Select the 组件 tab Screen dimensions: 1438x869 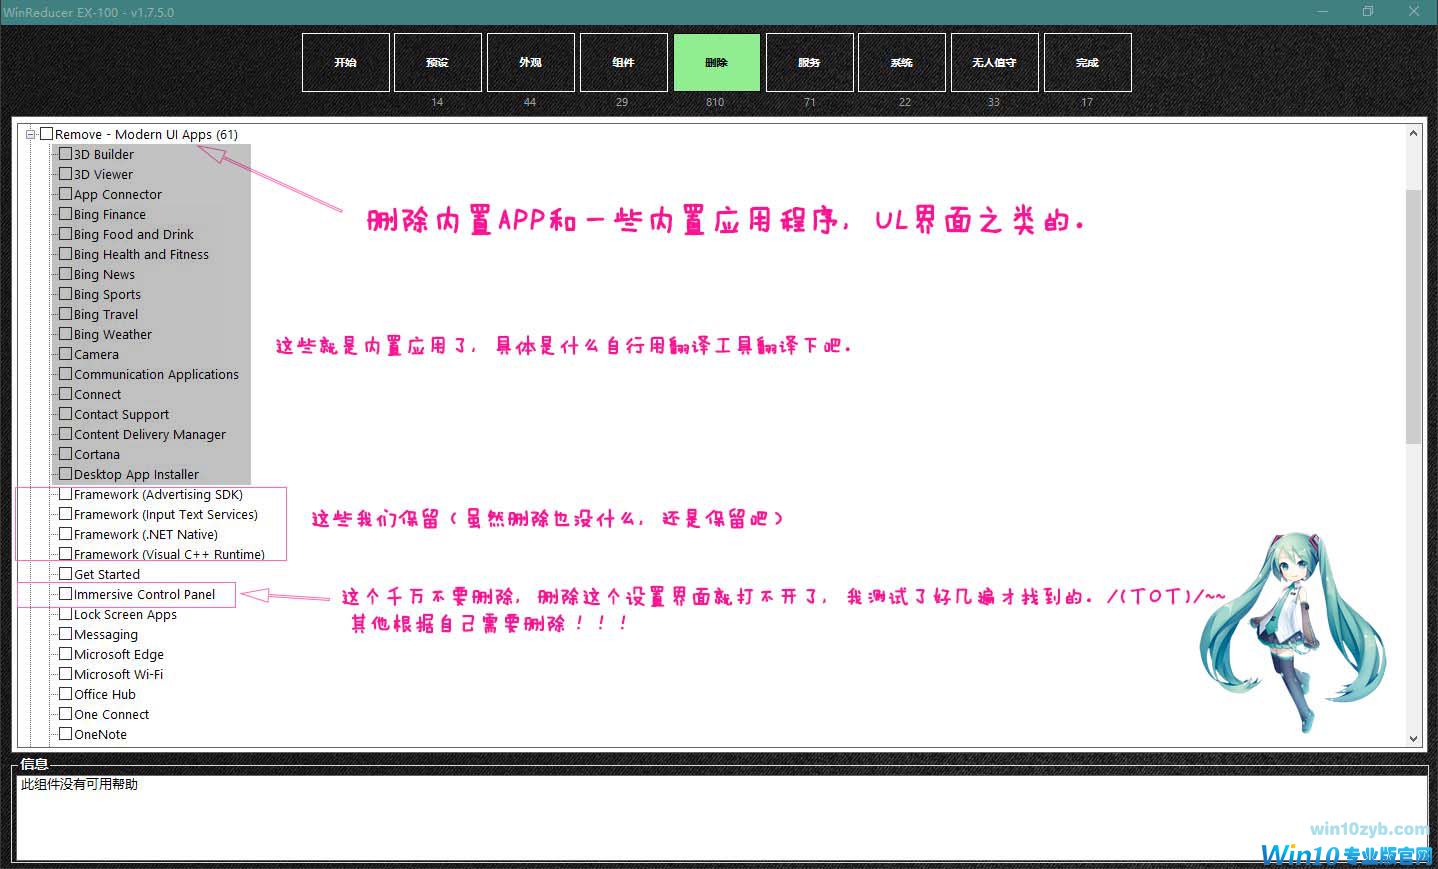click(624, 62)
